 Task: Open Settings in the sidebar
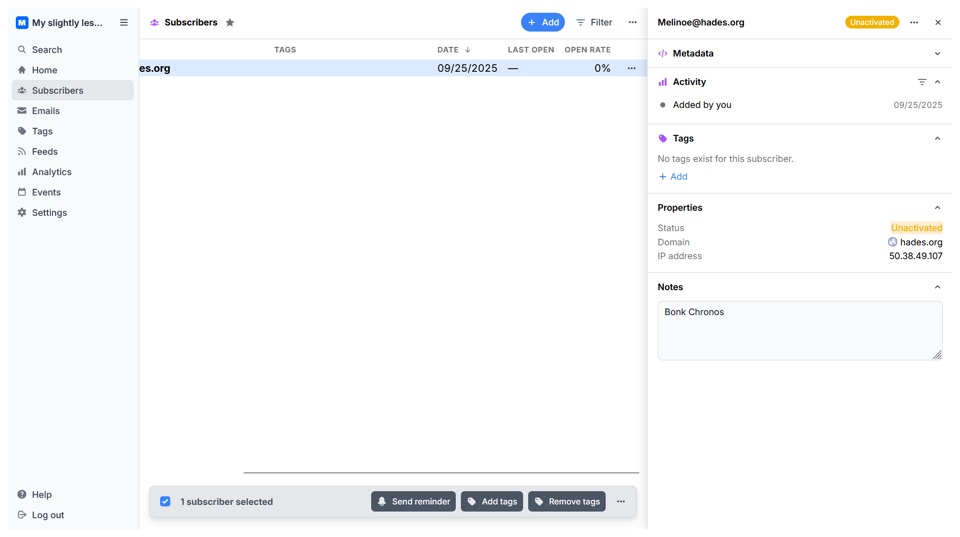click(72, 212)
